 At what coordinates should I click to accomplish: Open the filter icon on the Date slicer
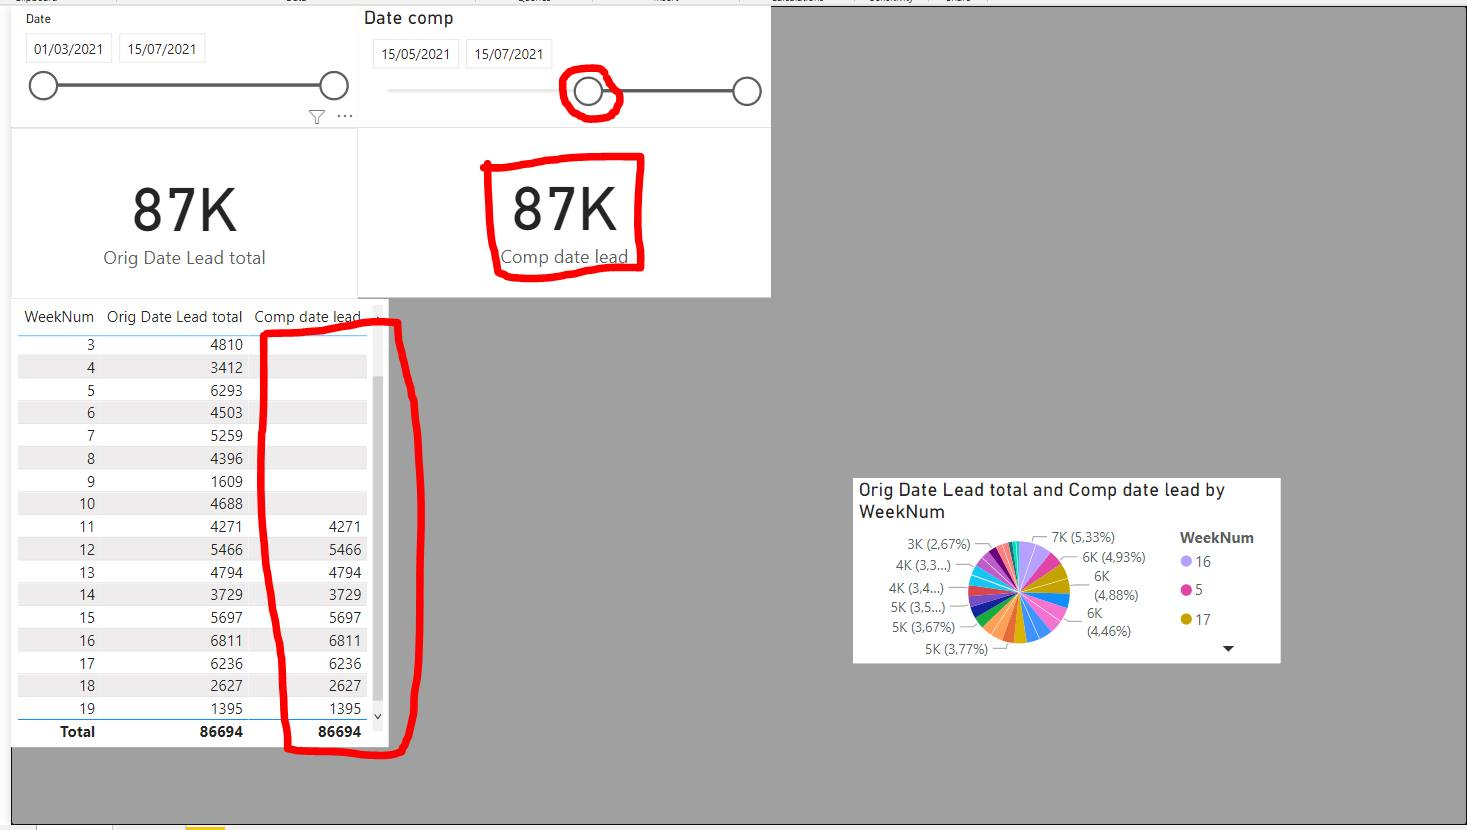[x=317, y=117]
